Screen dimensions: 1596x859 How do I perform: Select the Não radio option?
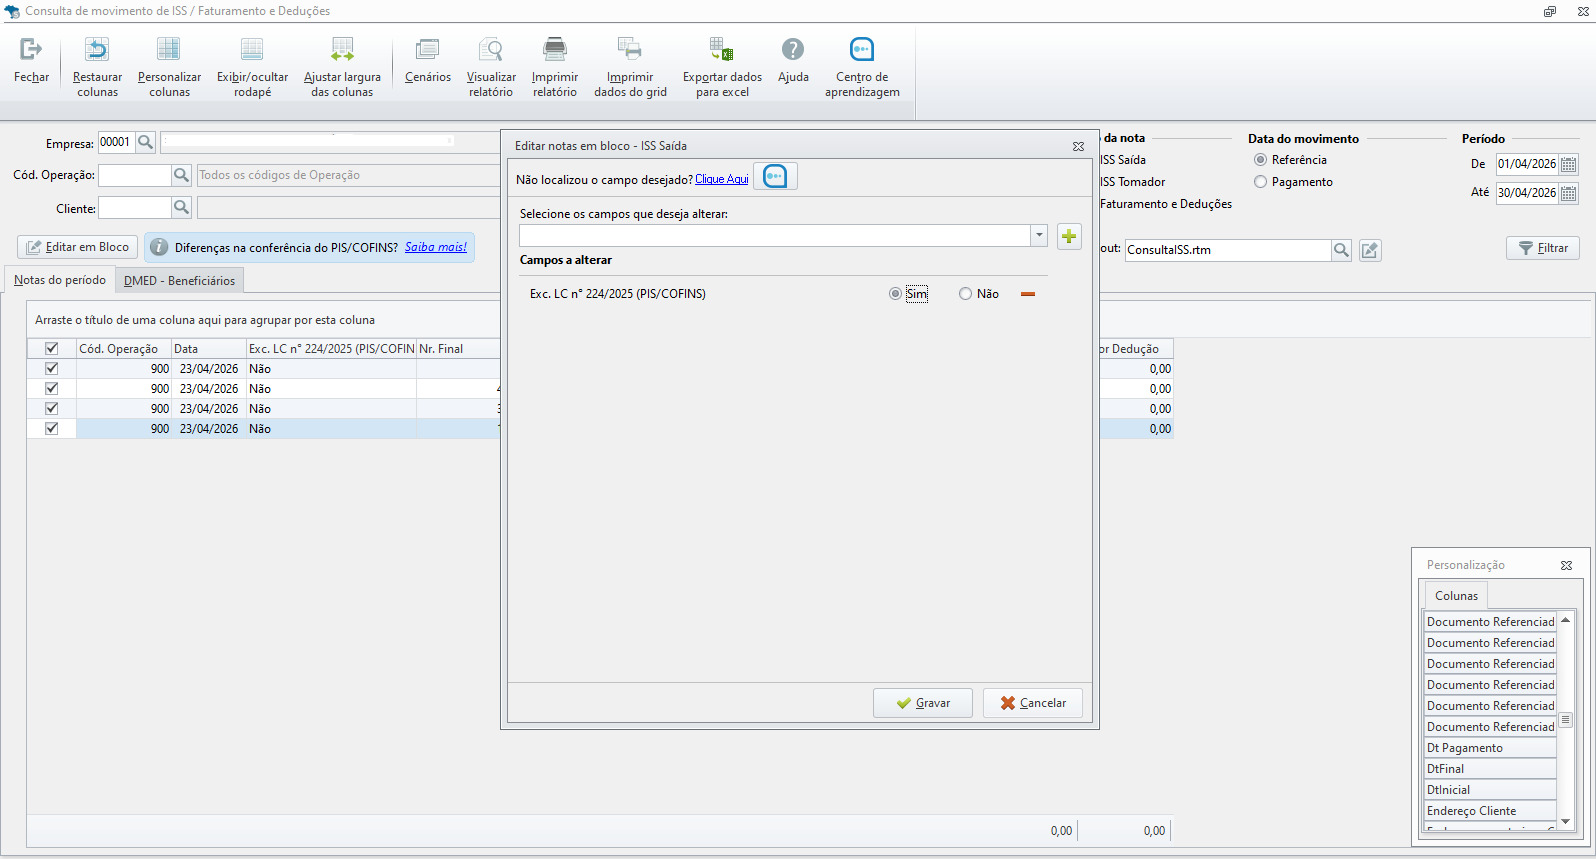(965, 294)
